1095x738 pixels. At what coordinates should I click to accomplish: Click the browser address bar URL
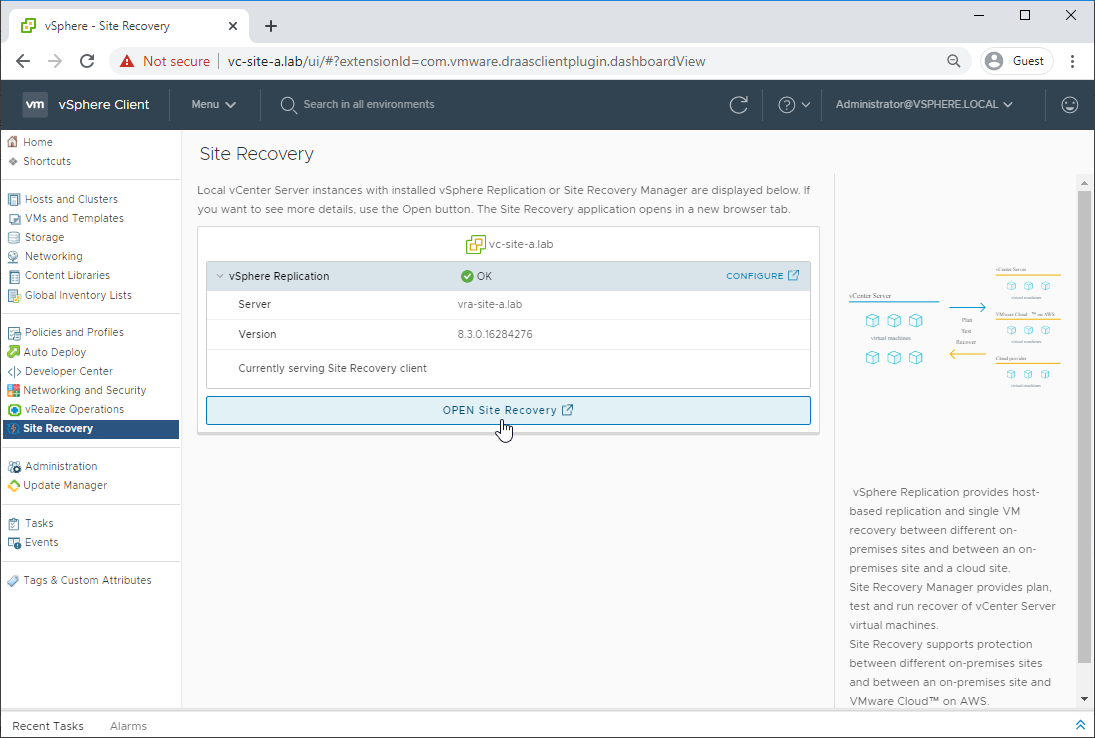point(466,61)
